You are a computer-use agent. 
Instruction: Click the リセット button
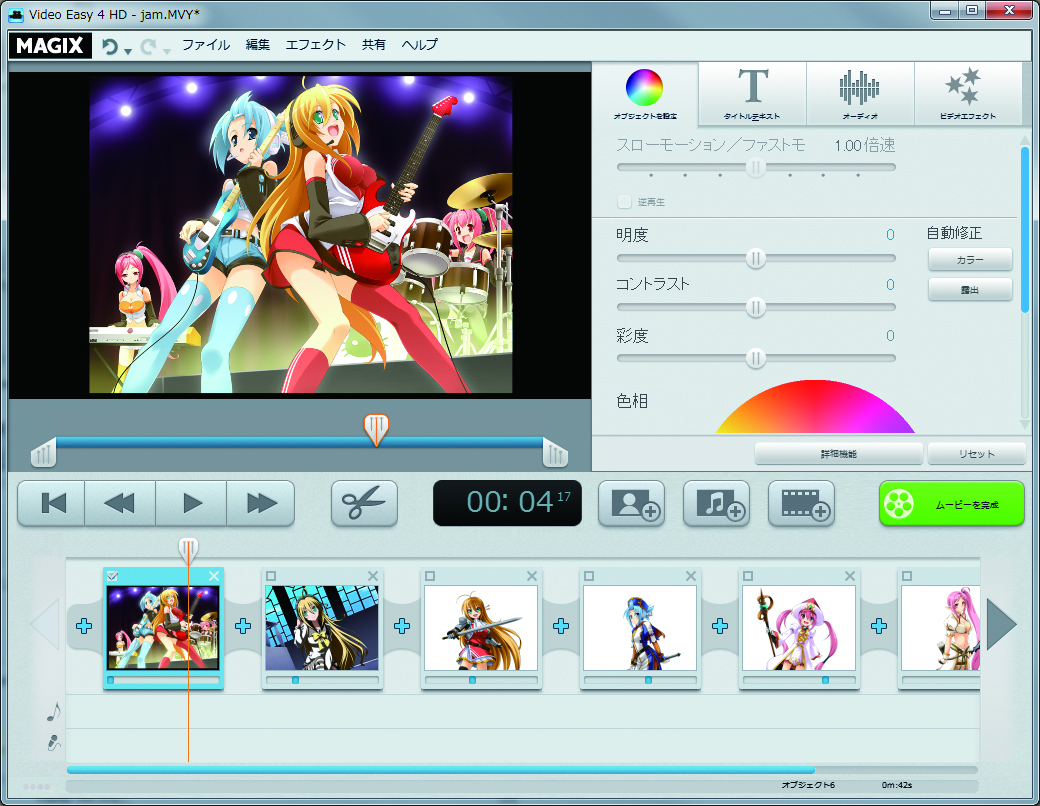(x=976, y=454)
